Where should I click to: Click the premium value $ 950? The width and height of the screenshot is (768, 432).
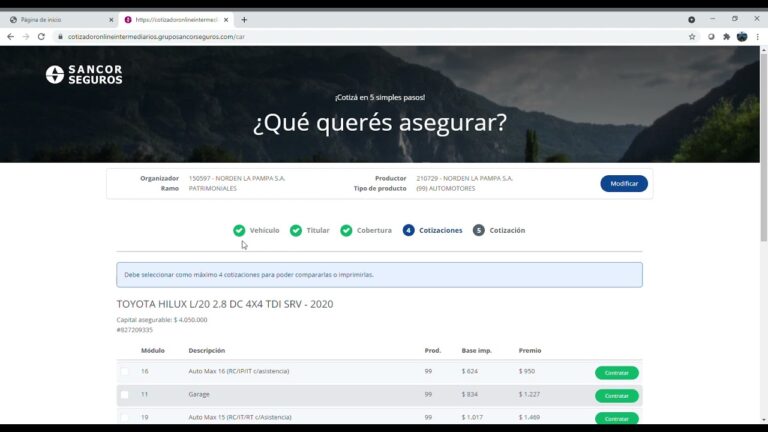coord(527,371)
